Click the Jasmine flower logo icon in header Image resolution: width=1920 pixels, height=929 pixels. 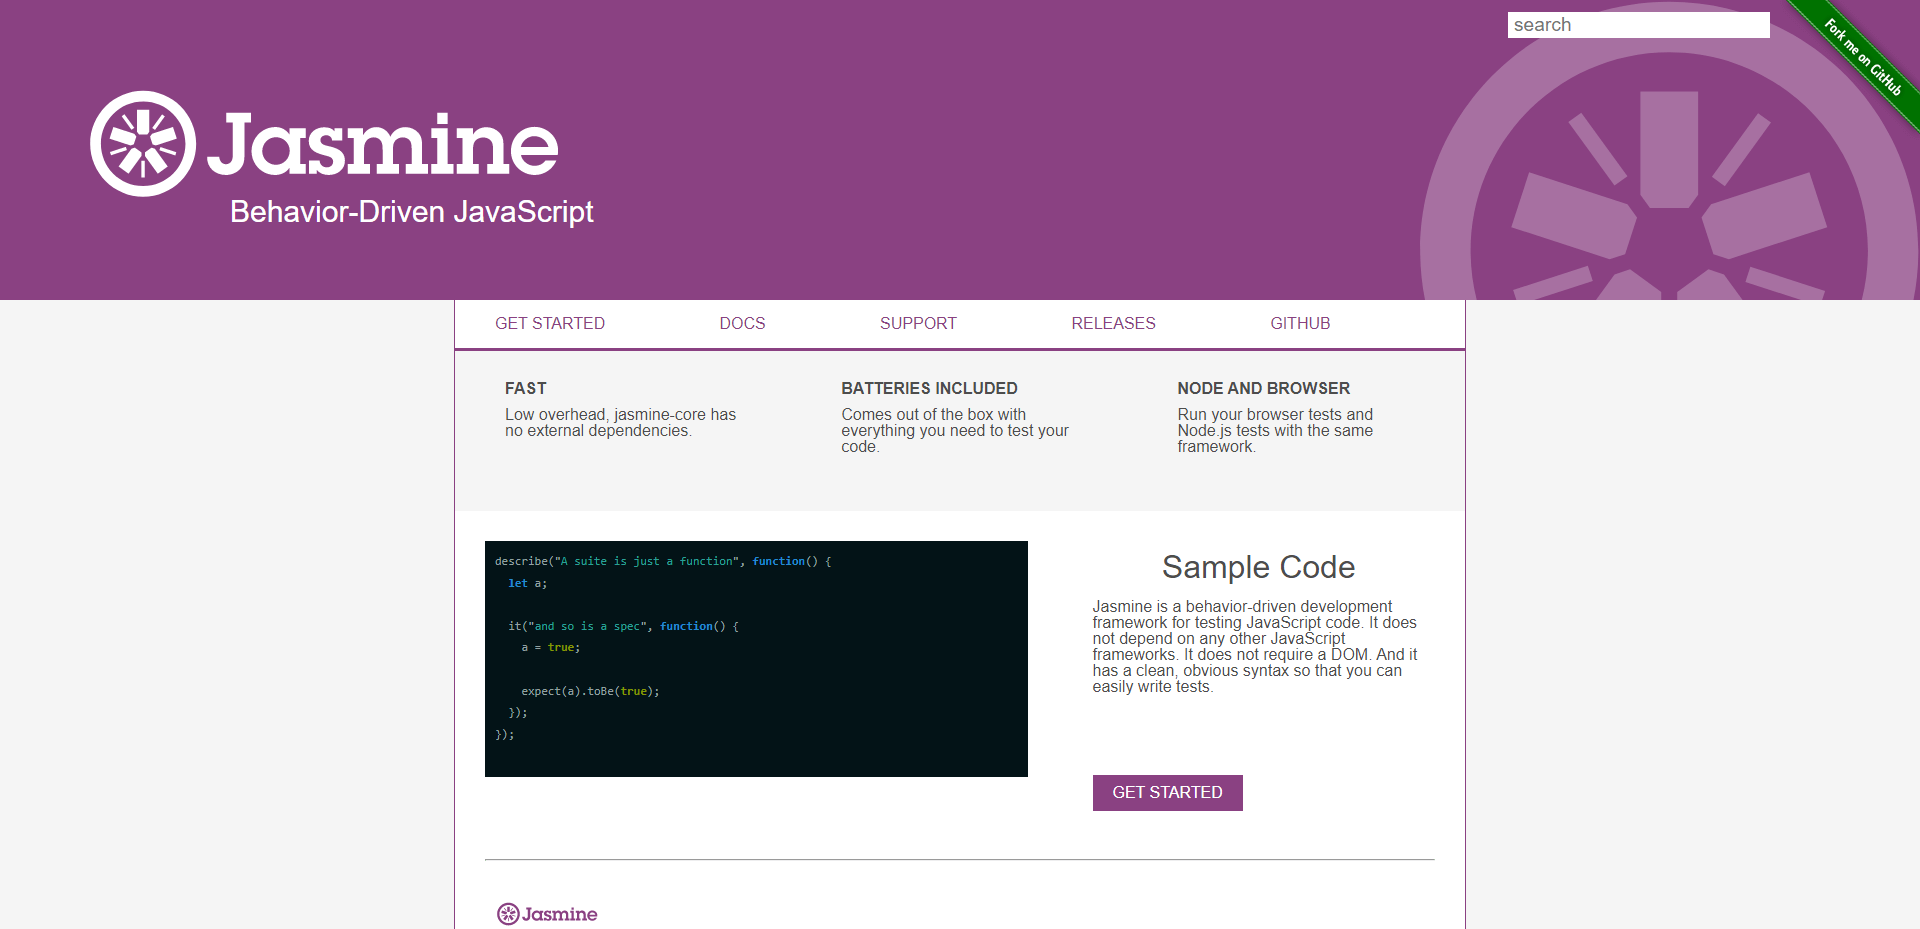pyautogui.click(x=143, y=144)
